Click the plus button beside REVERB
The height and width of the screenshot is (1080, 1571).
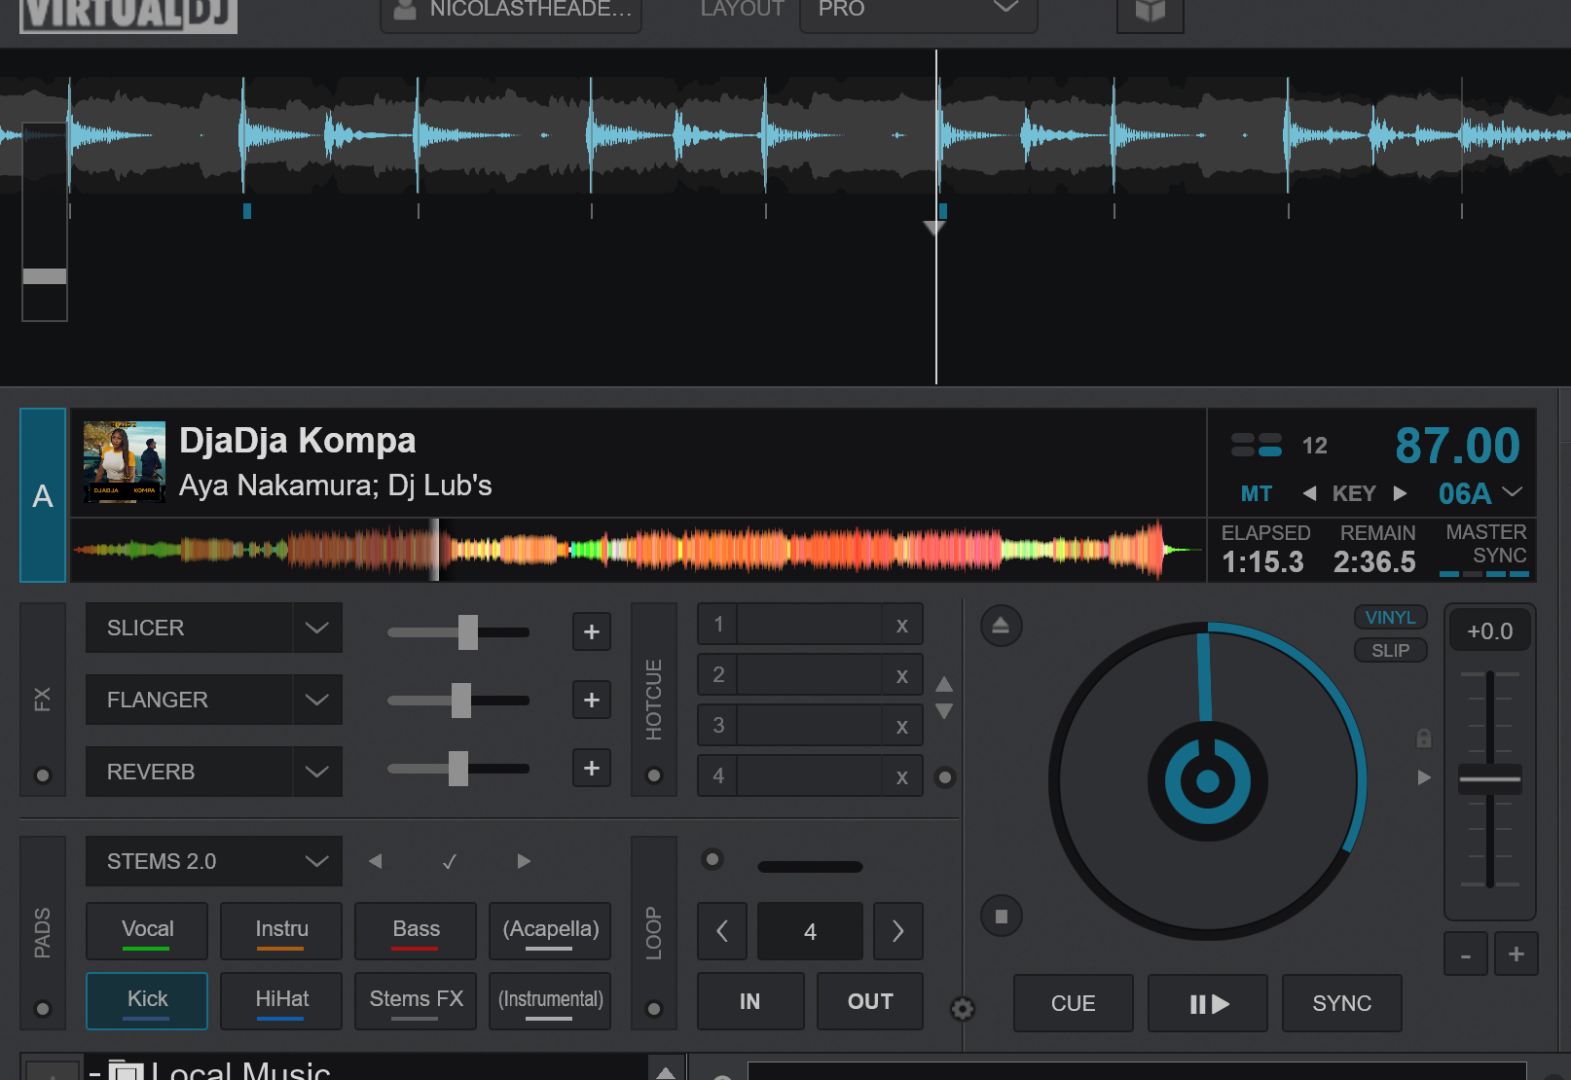[x=592, y=768]
